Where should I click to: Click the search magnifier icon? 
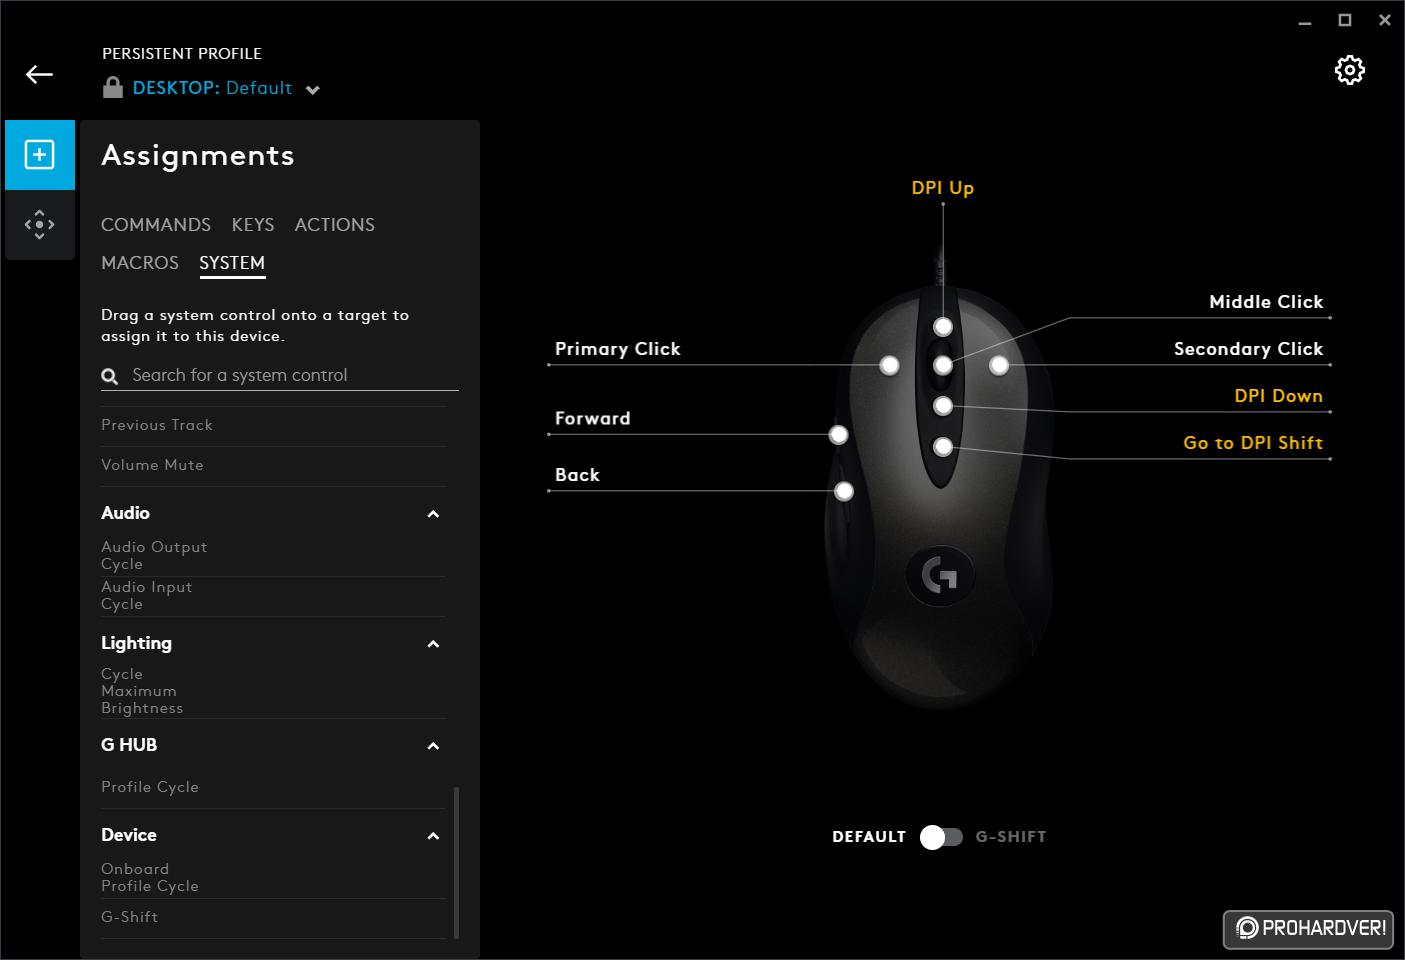click(110, 376)
